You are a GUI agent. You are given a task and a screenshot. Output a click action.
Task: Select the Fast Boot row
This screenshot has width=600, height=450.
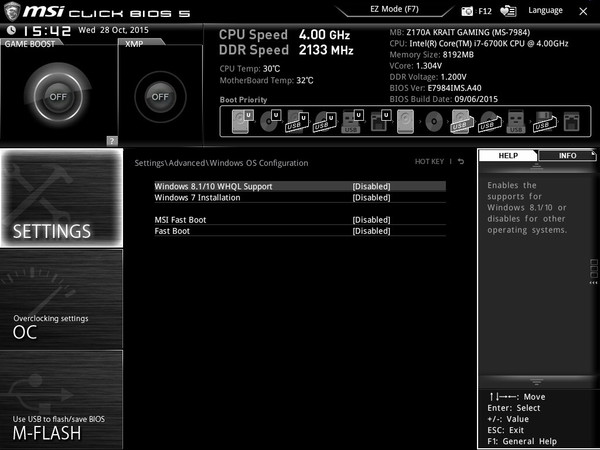(300, 231)
